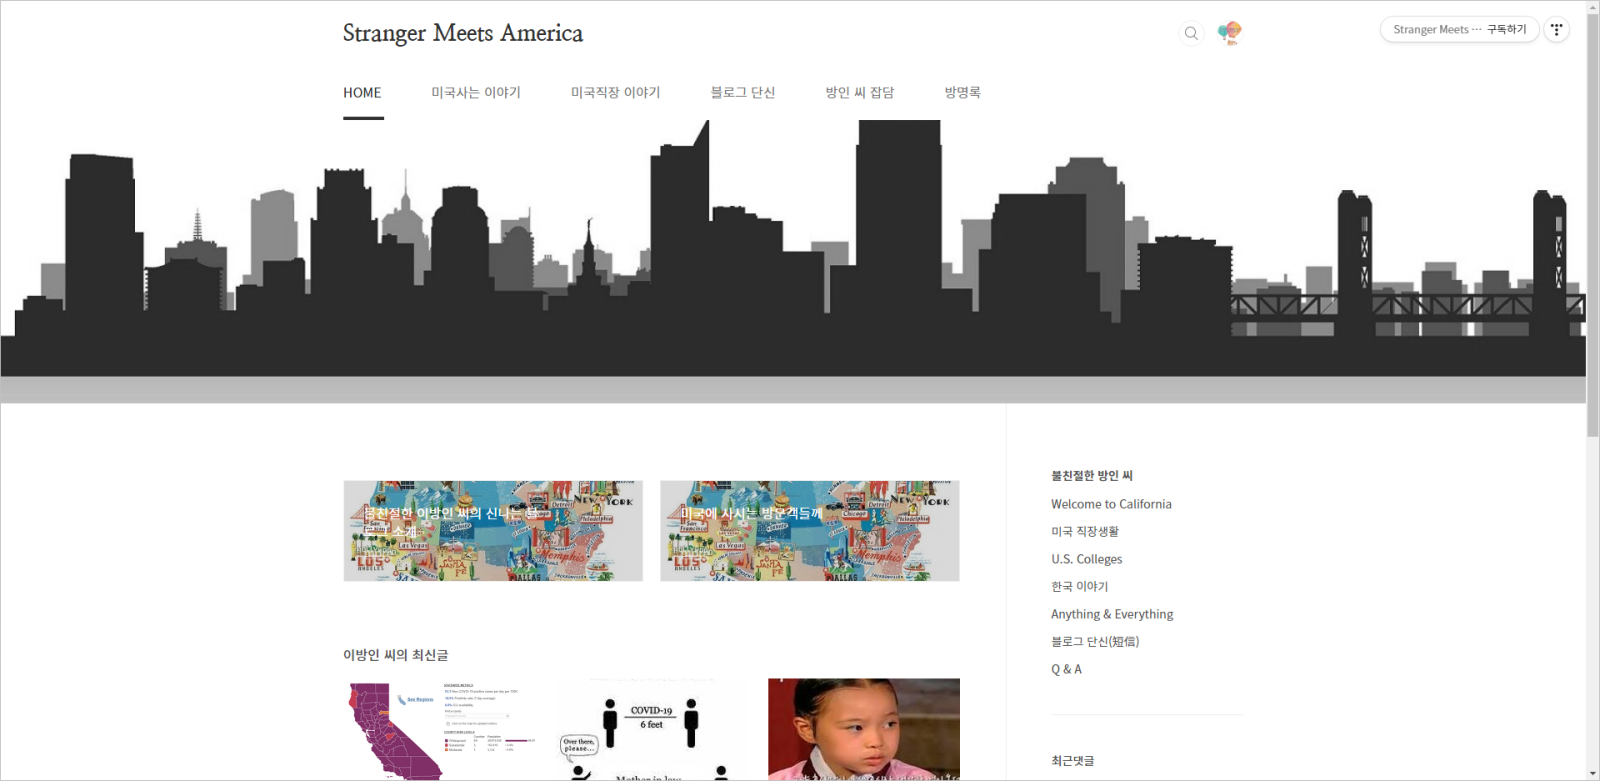Open the 미국사는 이야기 menu
Screen dimensions: 1600x781
pos(476,93)
